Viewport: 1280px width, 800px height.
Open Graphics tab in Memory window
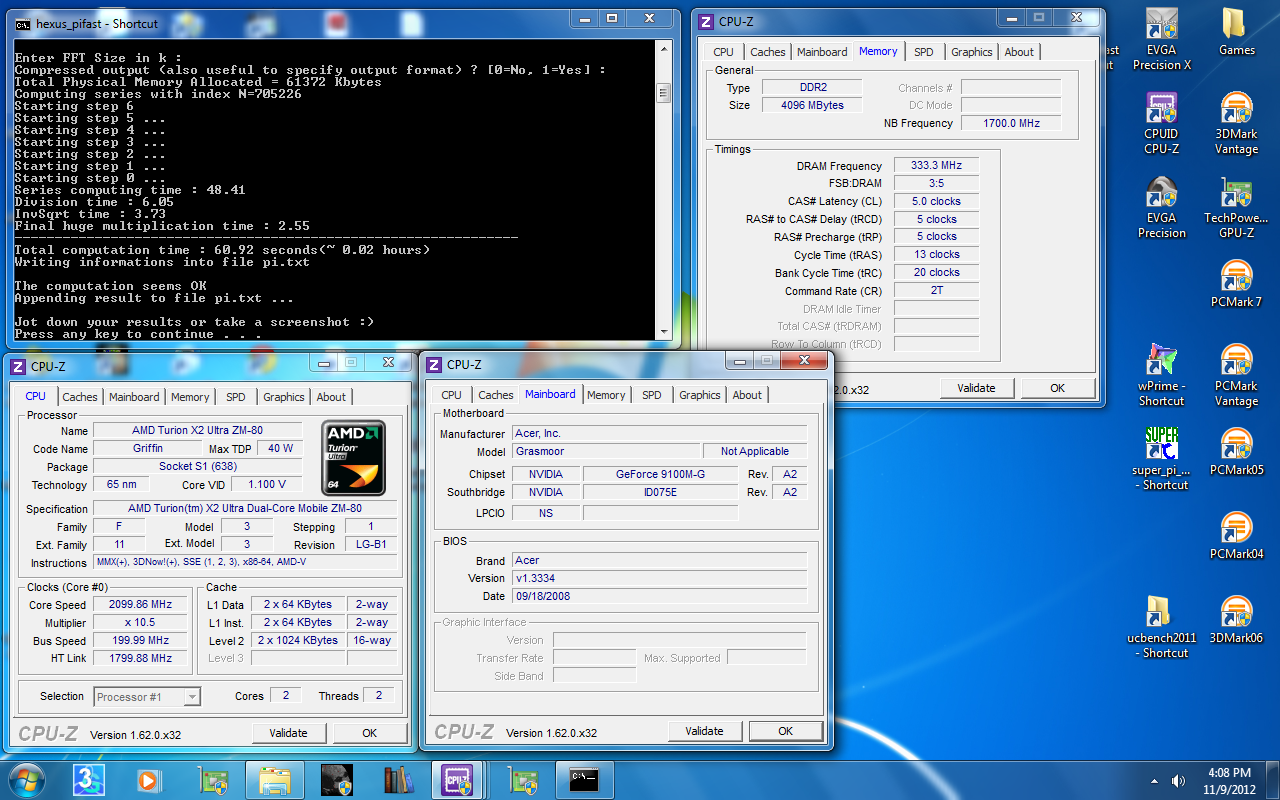(x=972, y=52)
